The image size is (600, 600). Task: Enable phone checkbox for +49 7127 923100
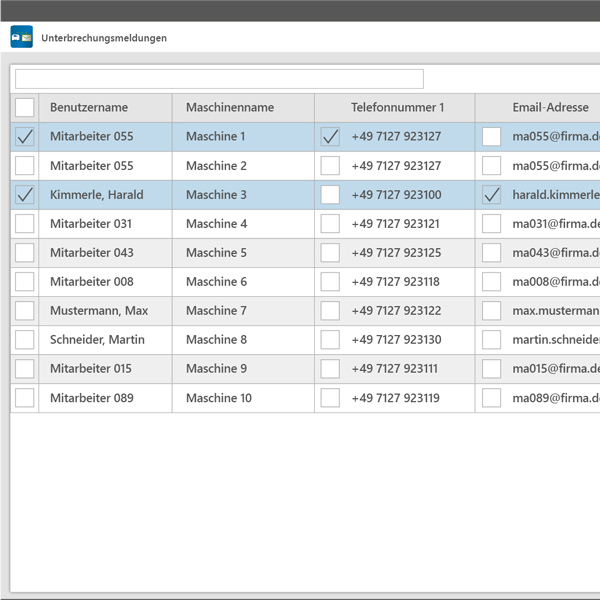point(330,195)
